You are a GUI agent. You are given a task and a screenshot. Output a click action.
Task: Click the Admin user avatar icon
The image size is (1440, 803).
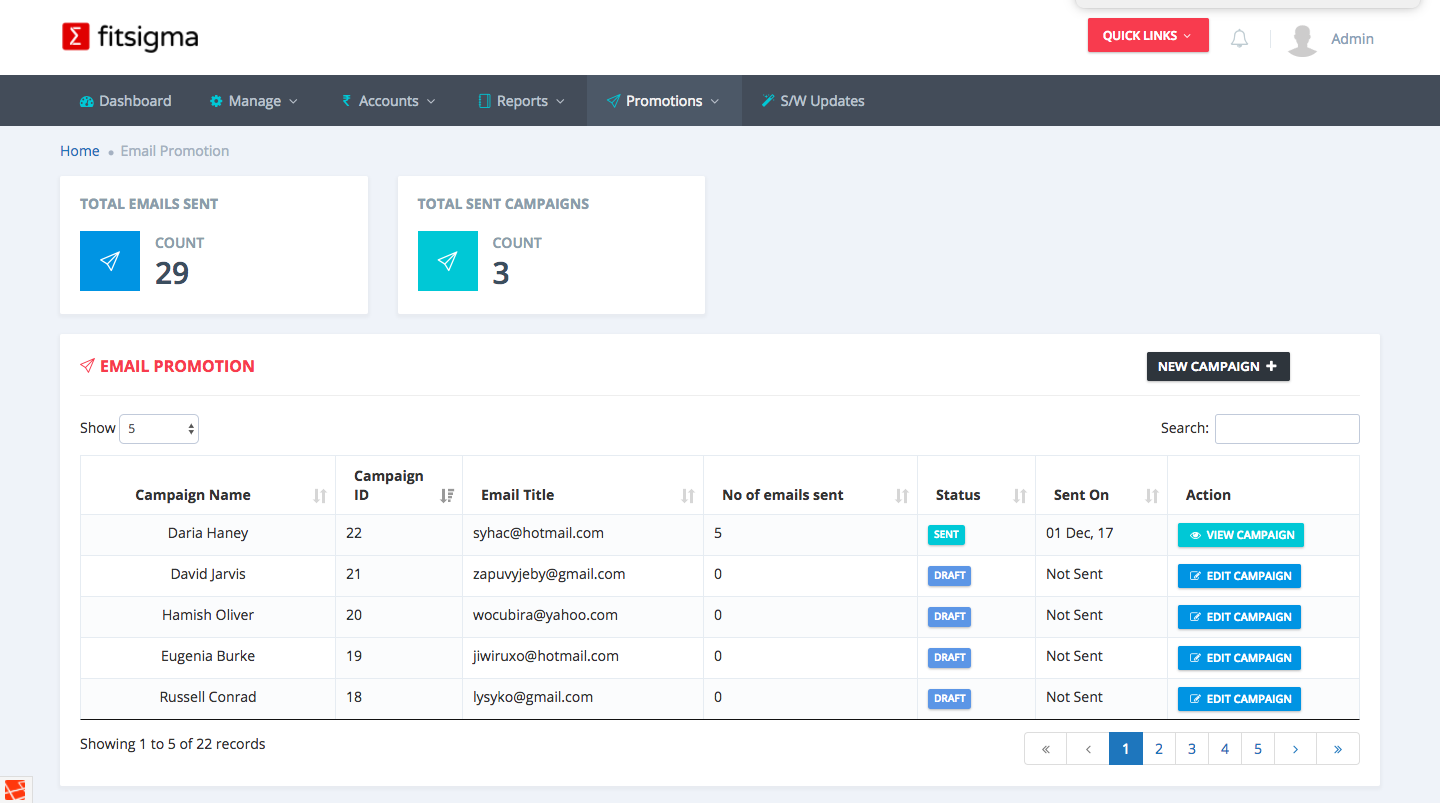[1302, 39]
